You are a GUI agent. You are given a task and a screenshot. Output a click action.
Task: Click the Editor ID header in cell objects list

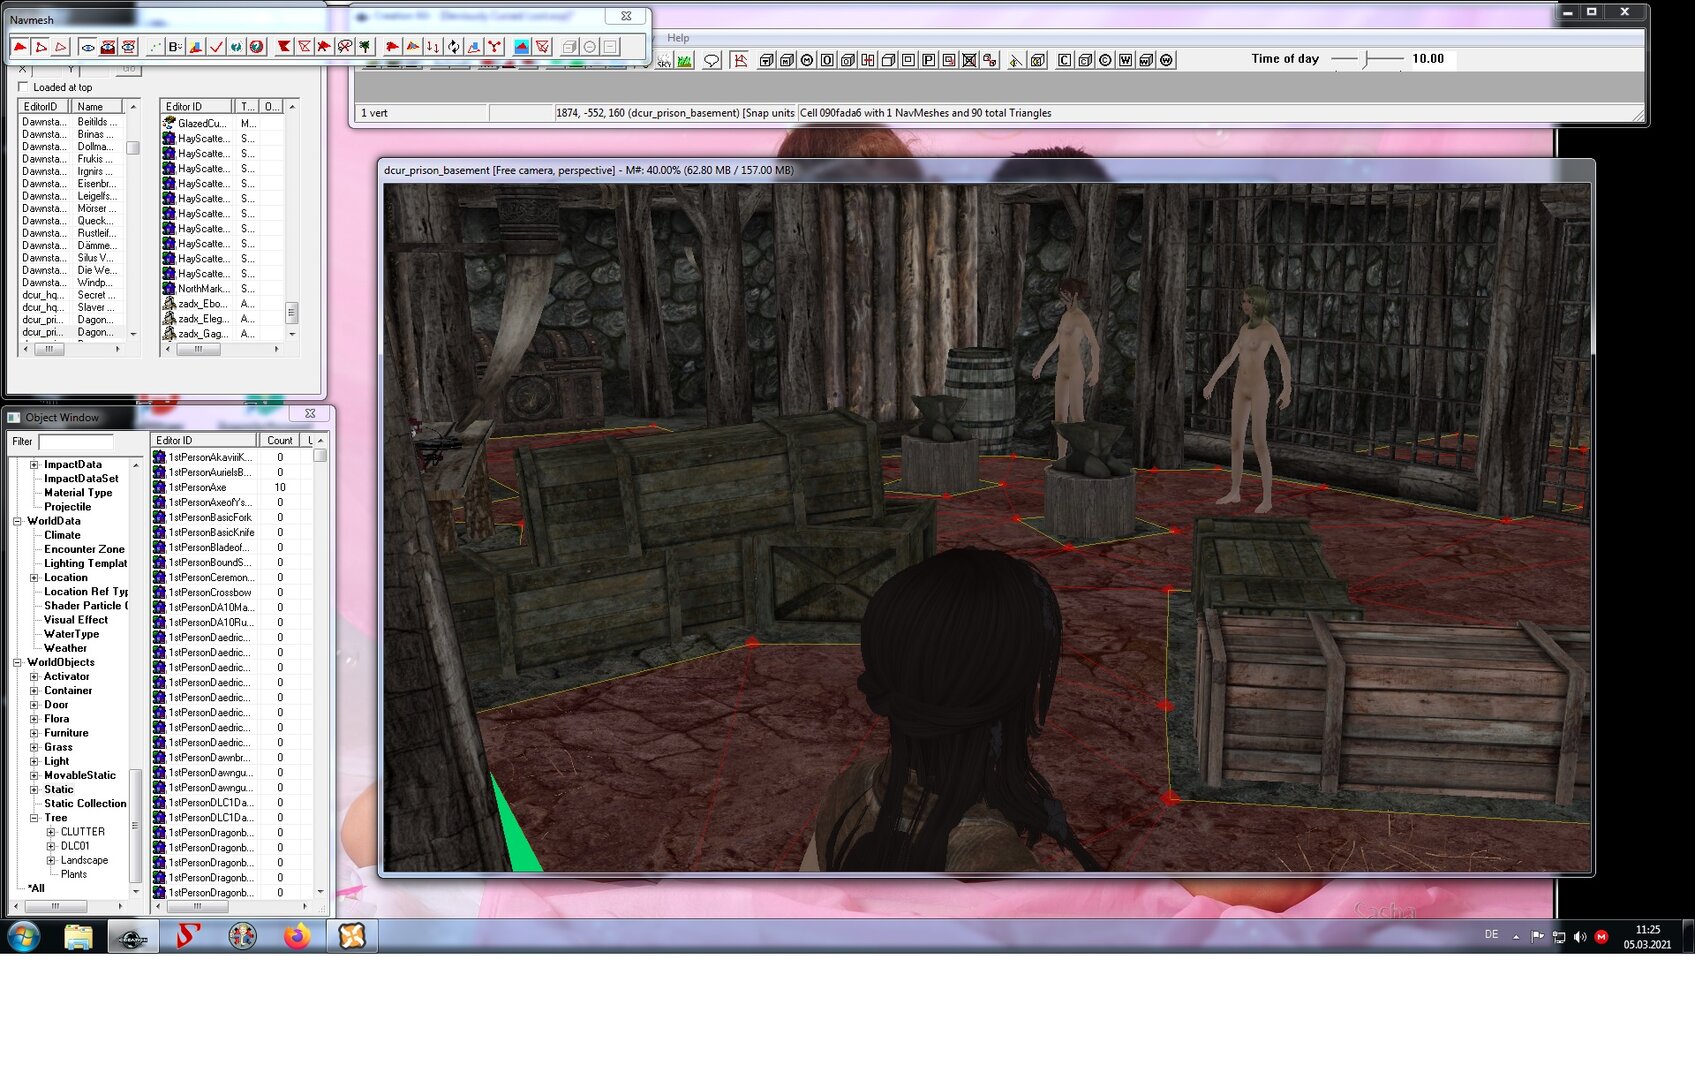(x=197, y=106)
